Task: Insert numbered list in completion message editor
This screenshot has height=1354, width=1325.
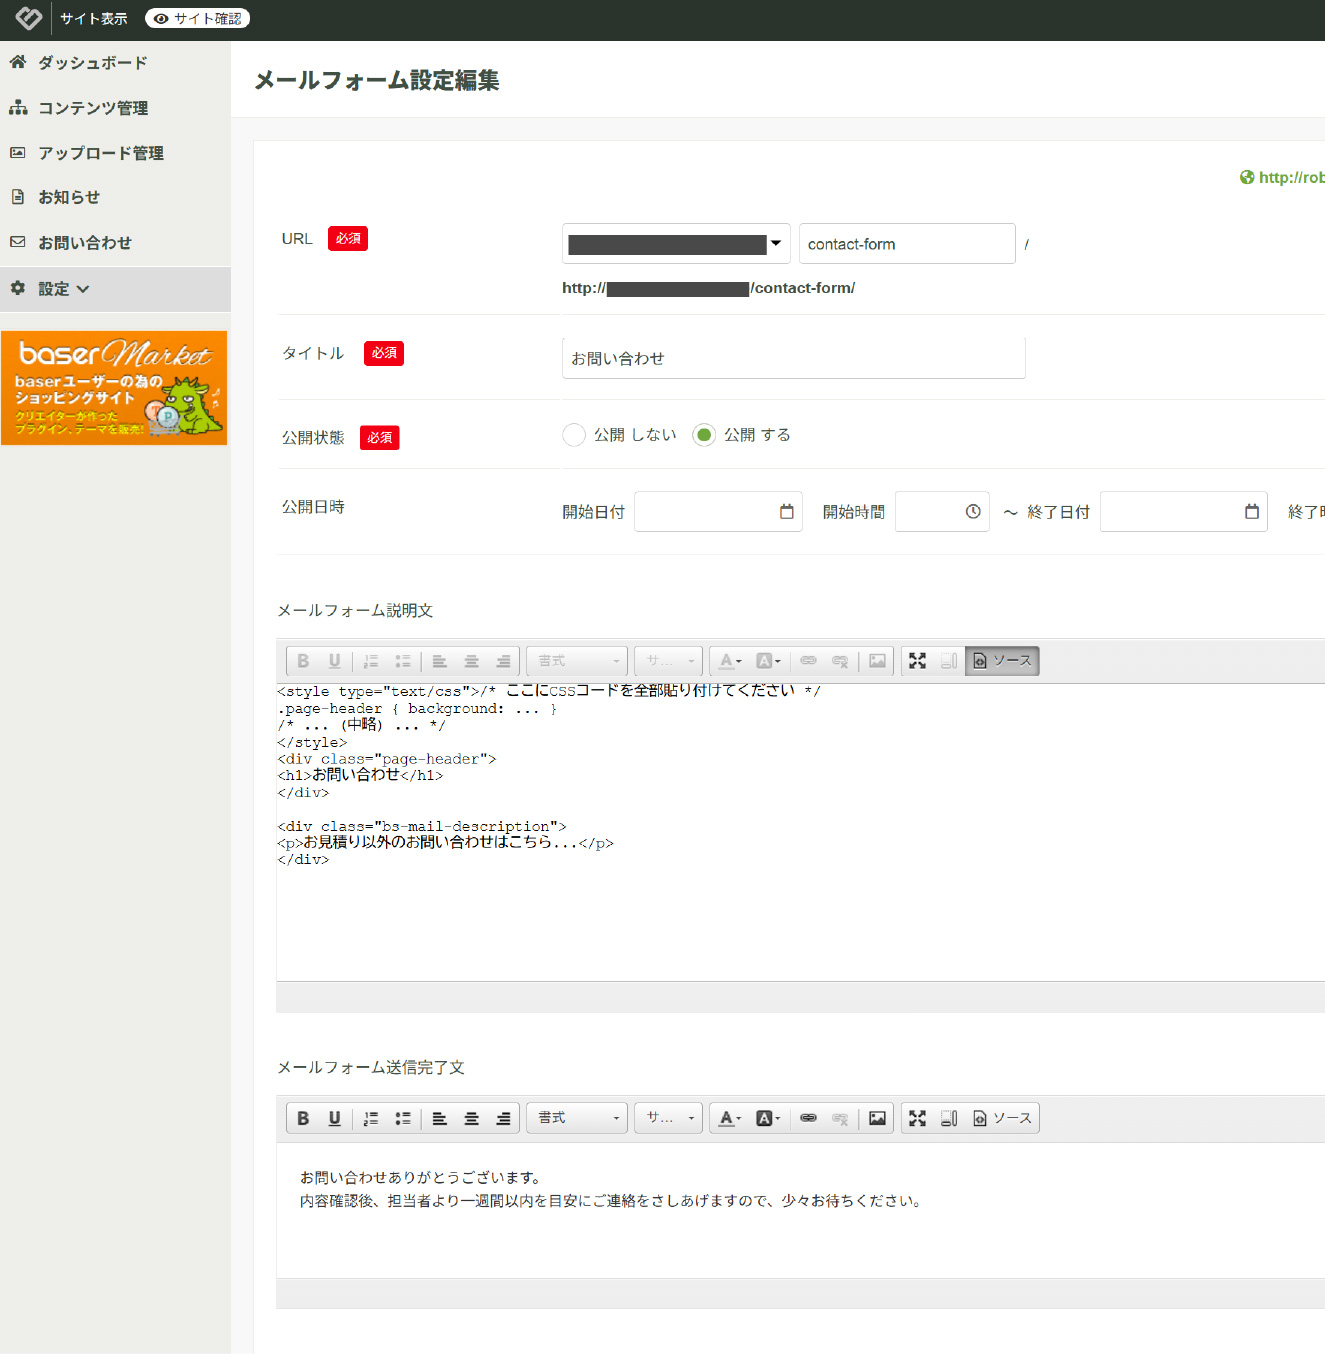Action: (371, 1118)
